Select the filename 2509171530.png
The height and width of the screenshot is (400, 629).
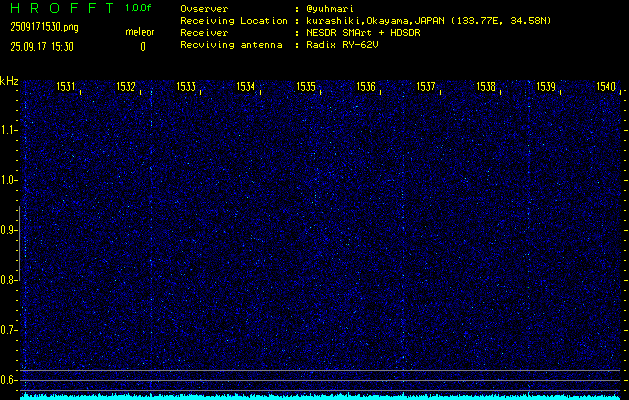[45, 27]
